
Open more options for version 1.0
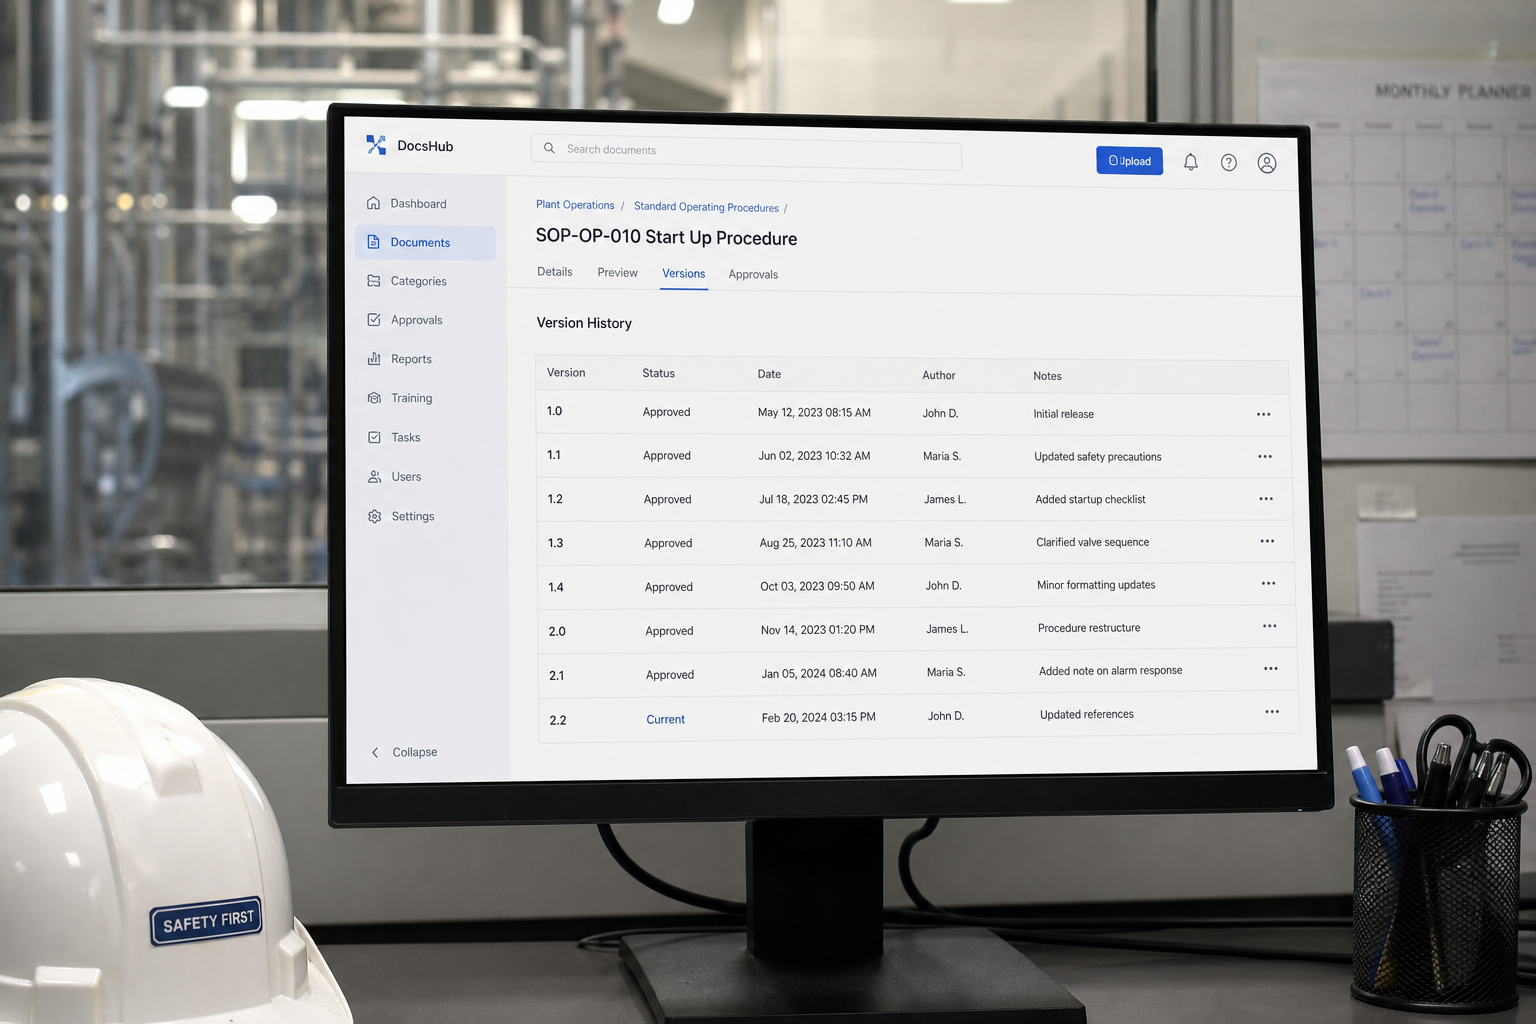click(1263, 414)
